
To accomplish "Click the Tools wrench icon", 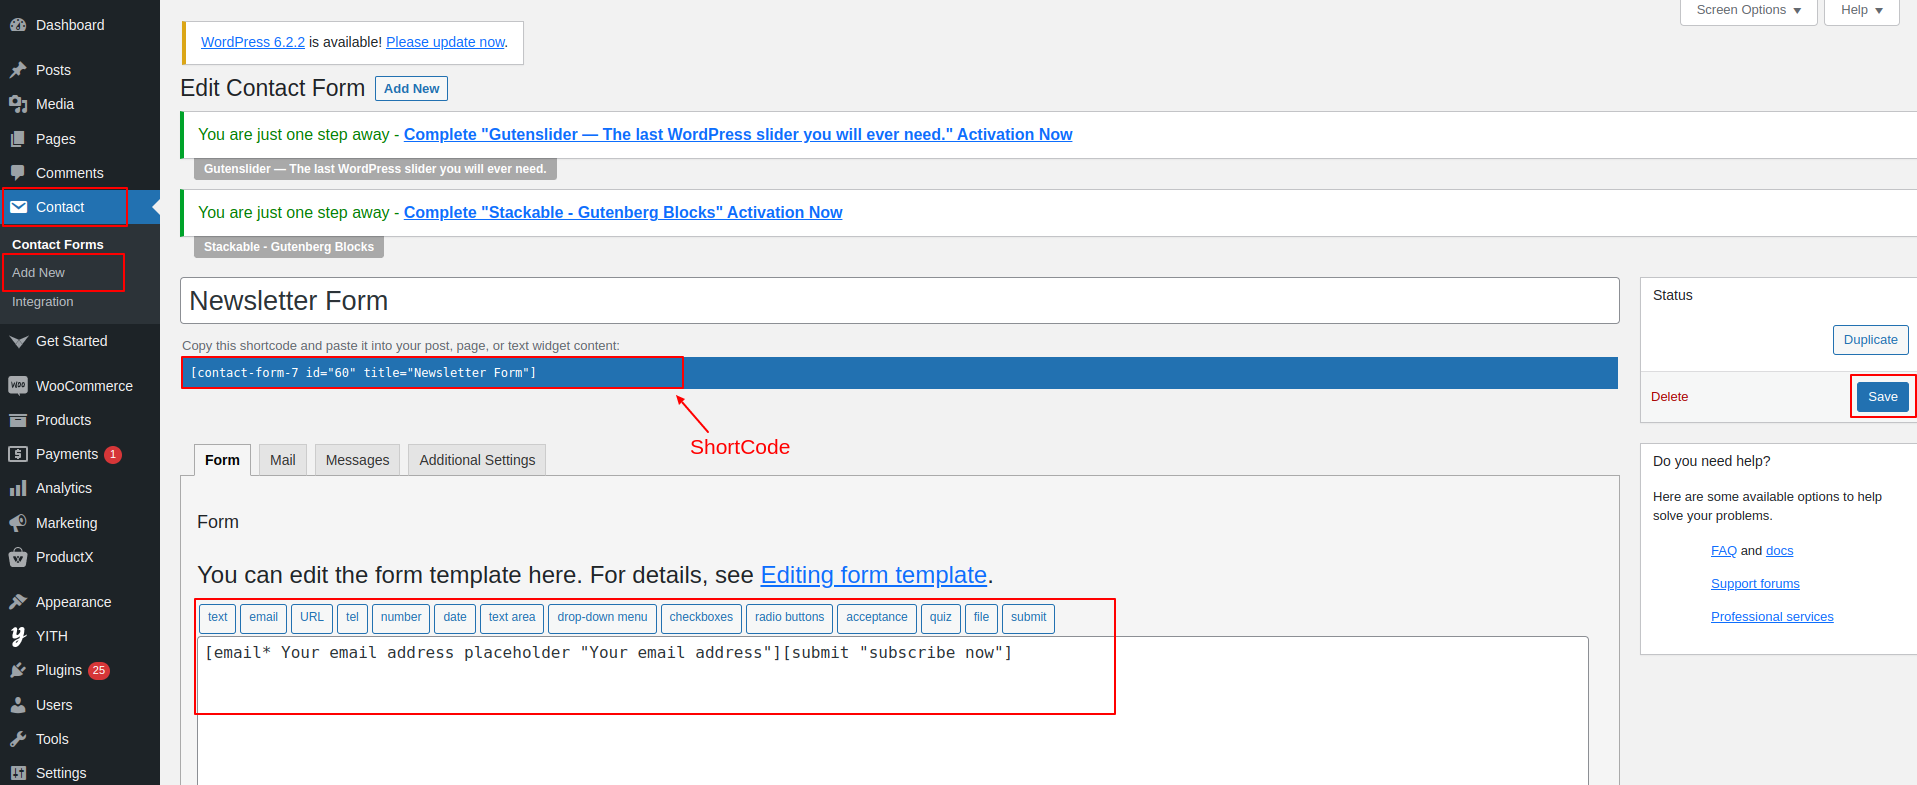I will 18,739.
